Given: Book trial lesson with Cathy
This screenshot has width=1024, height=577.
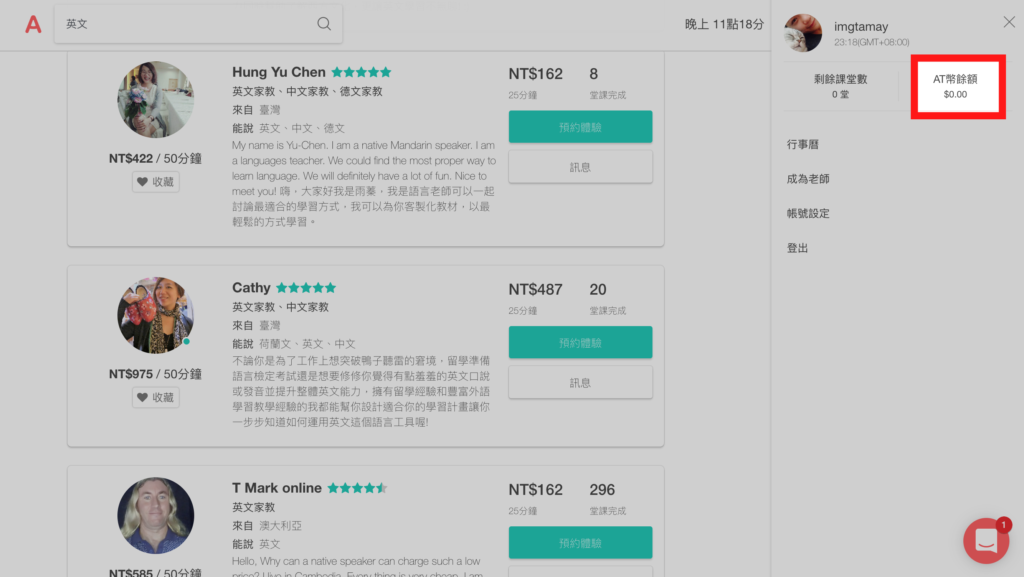Looking at the screenshot, I should click(x=580, y=342).
